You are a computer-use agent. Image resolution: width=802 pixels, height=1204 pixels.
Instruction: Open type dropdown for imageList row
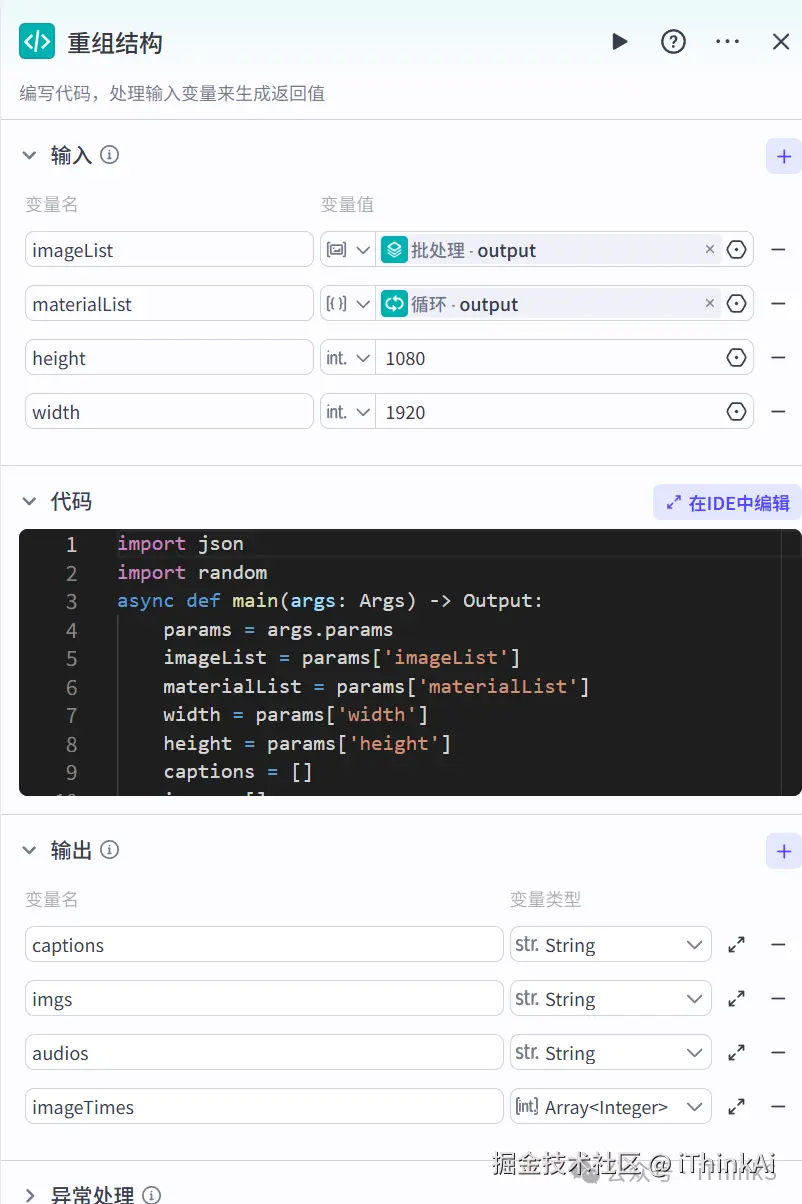point(348,250)
